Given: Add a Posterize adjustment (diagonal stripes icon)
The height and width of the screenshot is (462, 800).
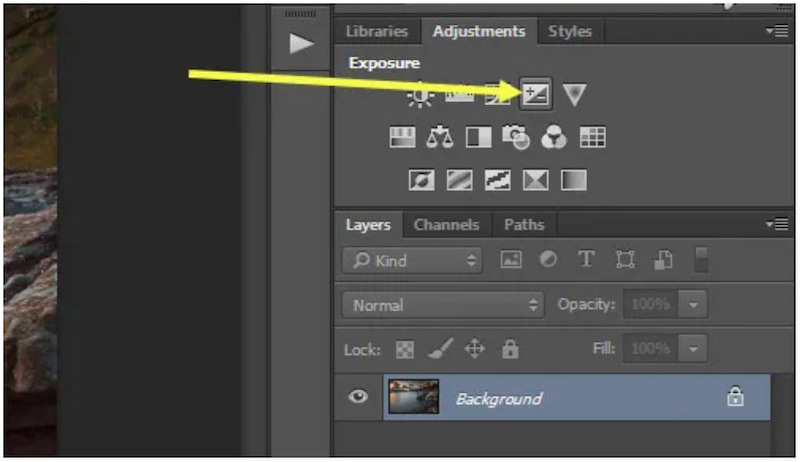Looking at the screenshot, I should click(x=459, y=181).
